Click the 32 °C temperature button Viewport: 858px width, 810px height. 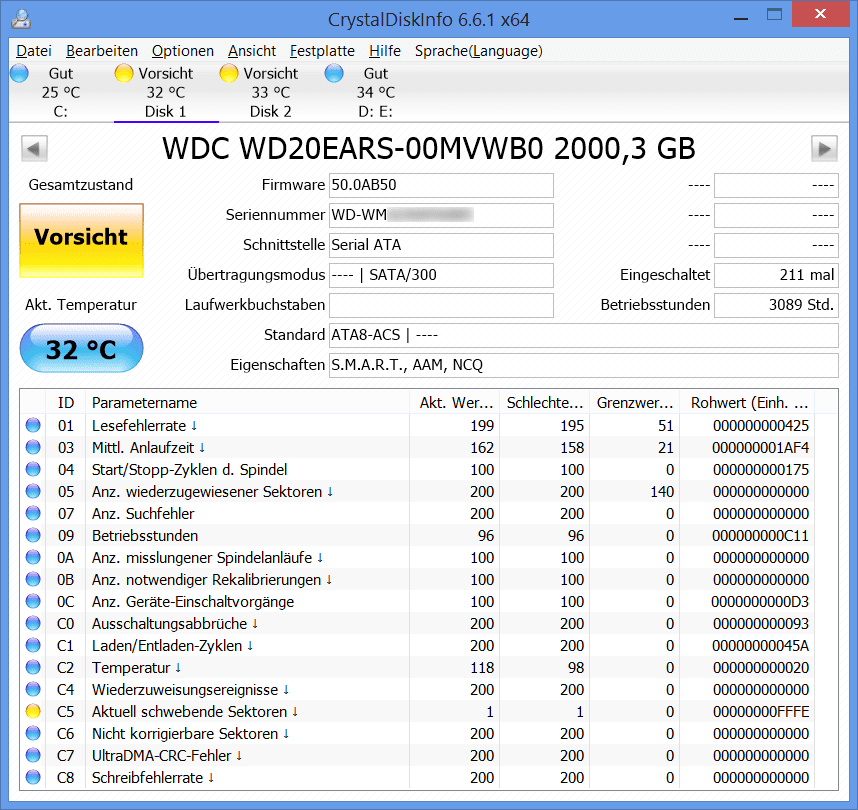pyautogui.click(x=82, y=348)
